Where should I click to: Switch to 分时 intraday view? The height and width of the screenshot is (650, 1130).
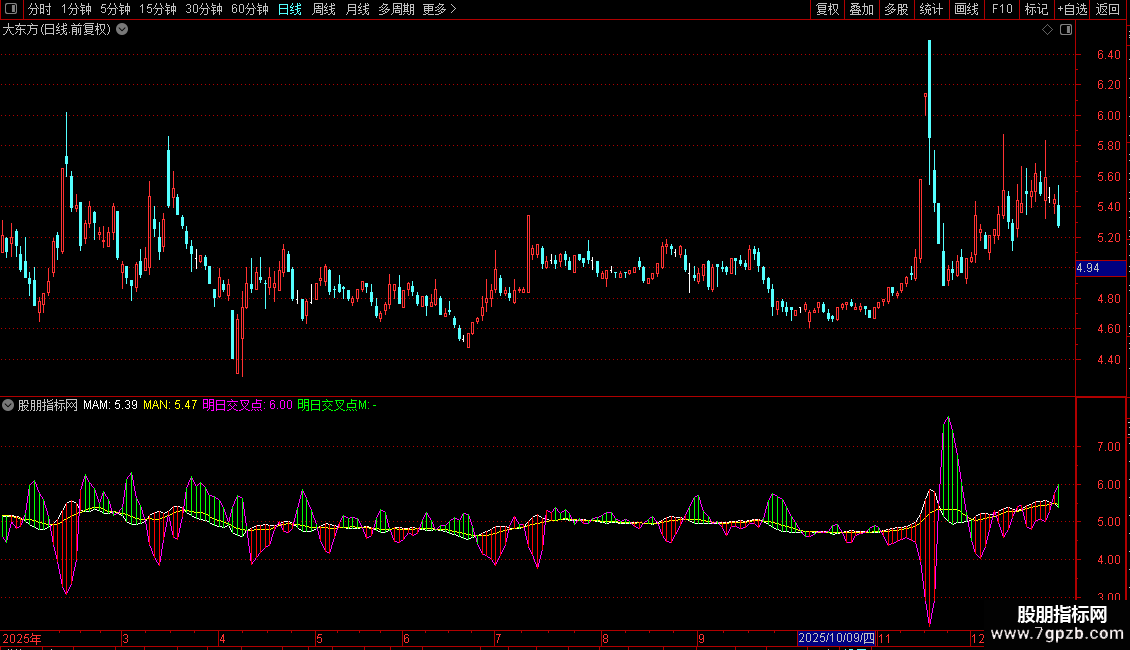point(40,9)
